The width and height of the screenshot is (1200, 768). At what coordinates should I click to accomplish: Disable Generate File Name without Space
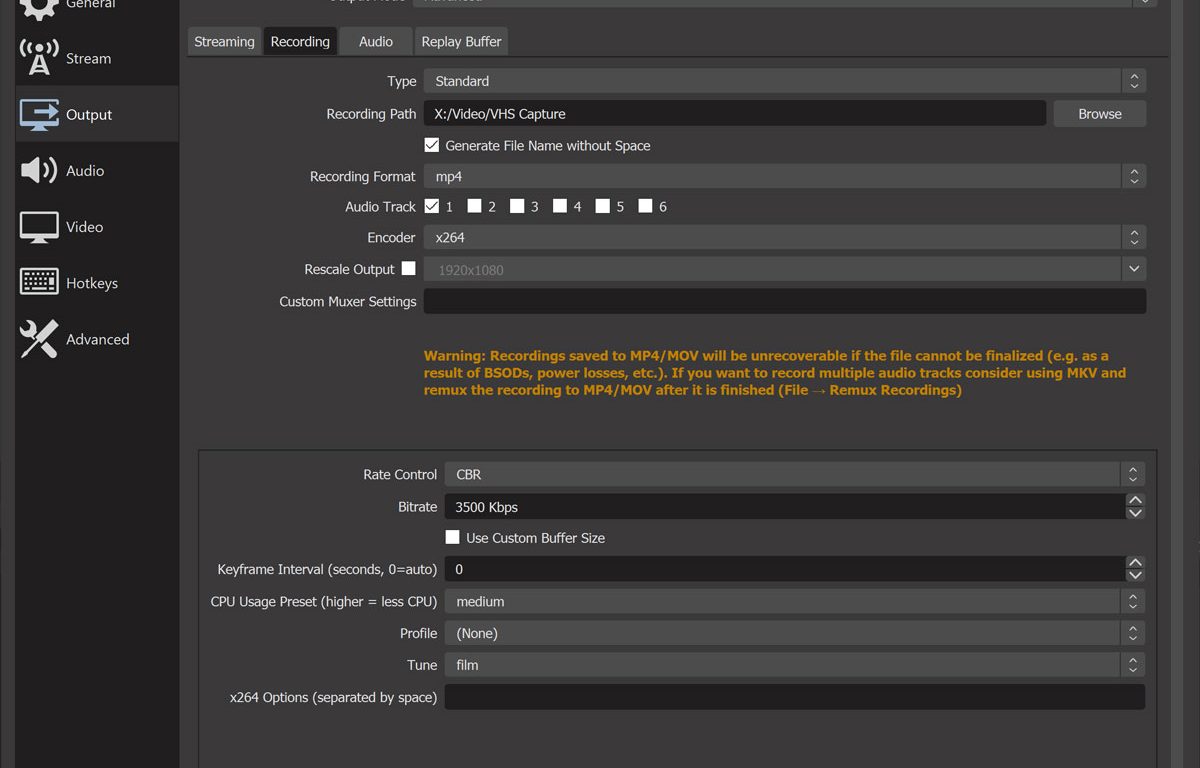tap(432, 145)
